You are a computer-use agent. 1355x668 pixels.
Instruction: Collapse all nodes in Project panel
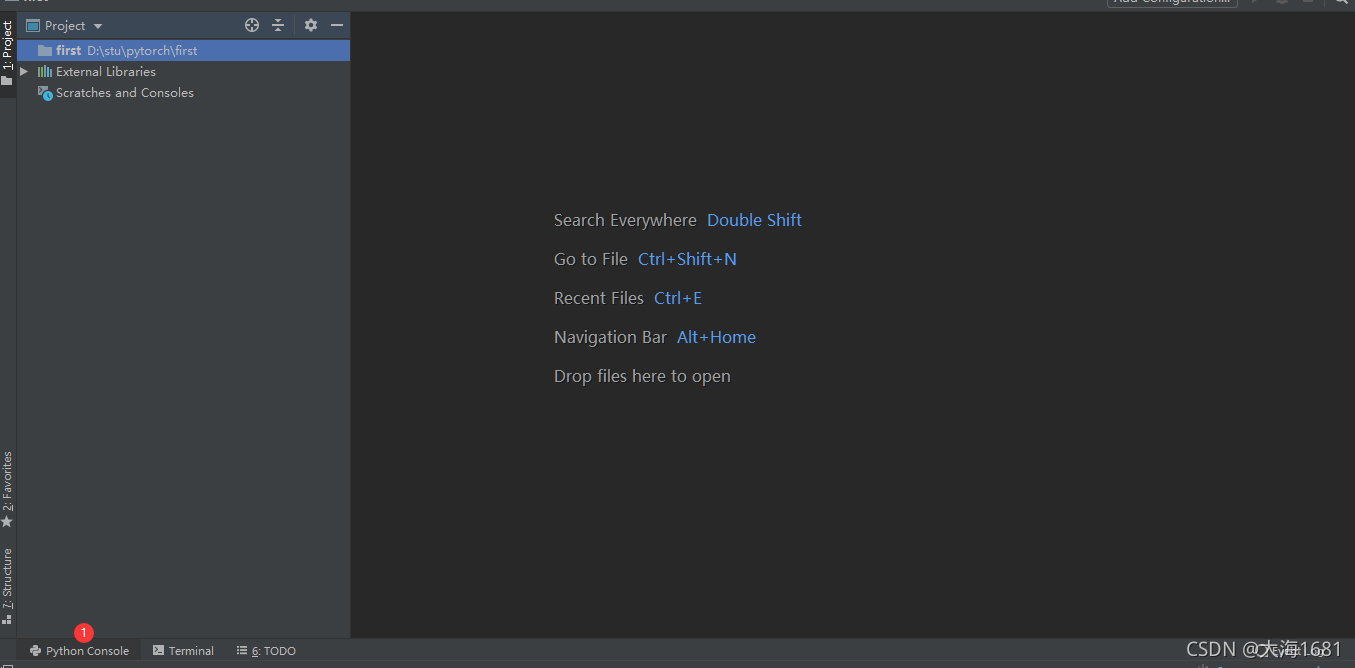278,25
